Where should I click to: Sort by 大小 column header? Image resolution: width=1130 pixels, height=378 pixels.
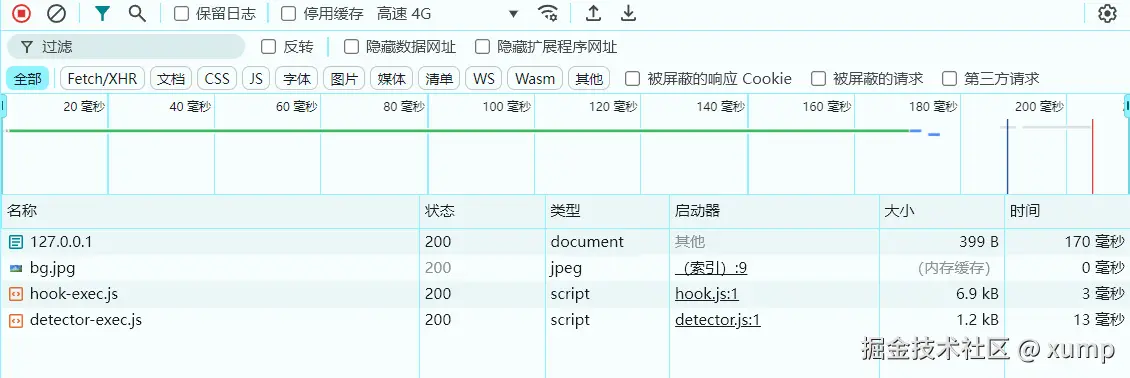click(941, 211)
